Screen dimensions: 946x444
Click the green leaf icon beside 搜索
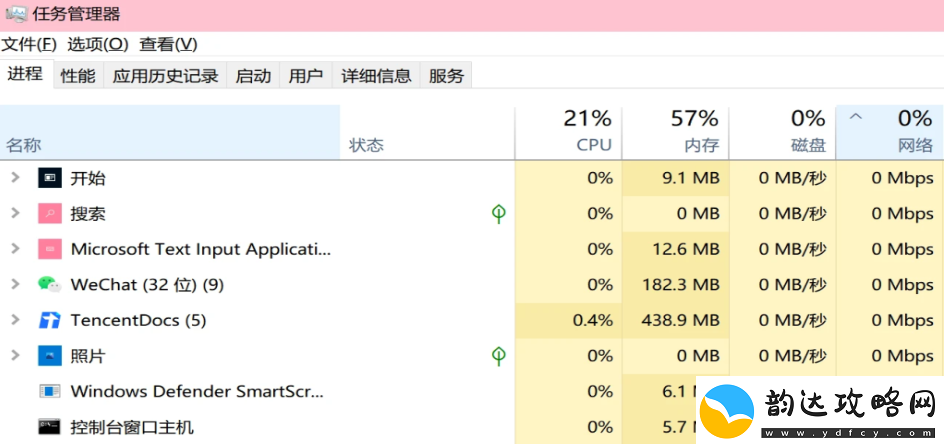498,214
